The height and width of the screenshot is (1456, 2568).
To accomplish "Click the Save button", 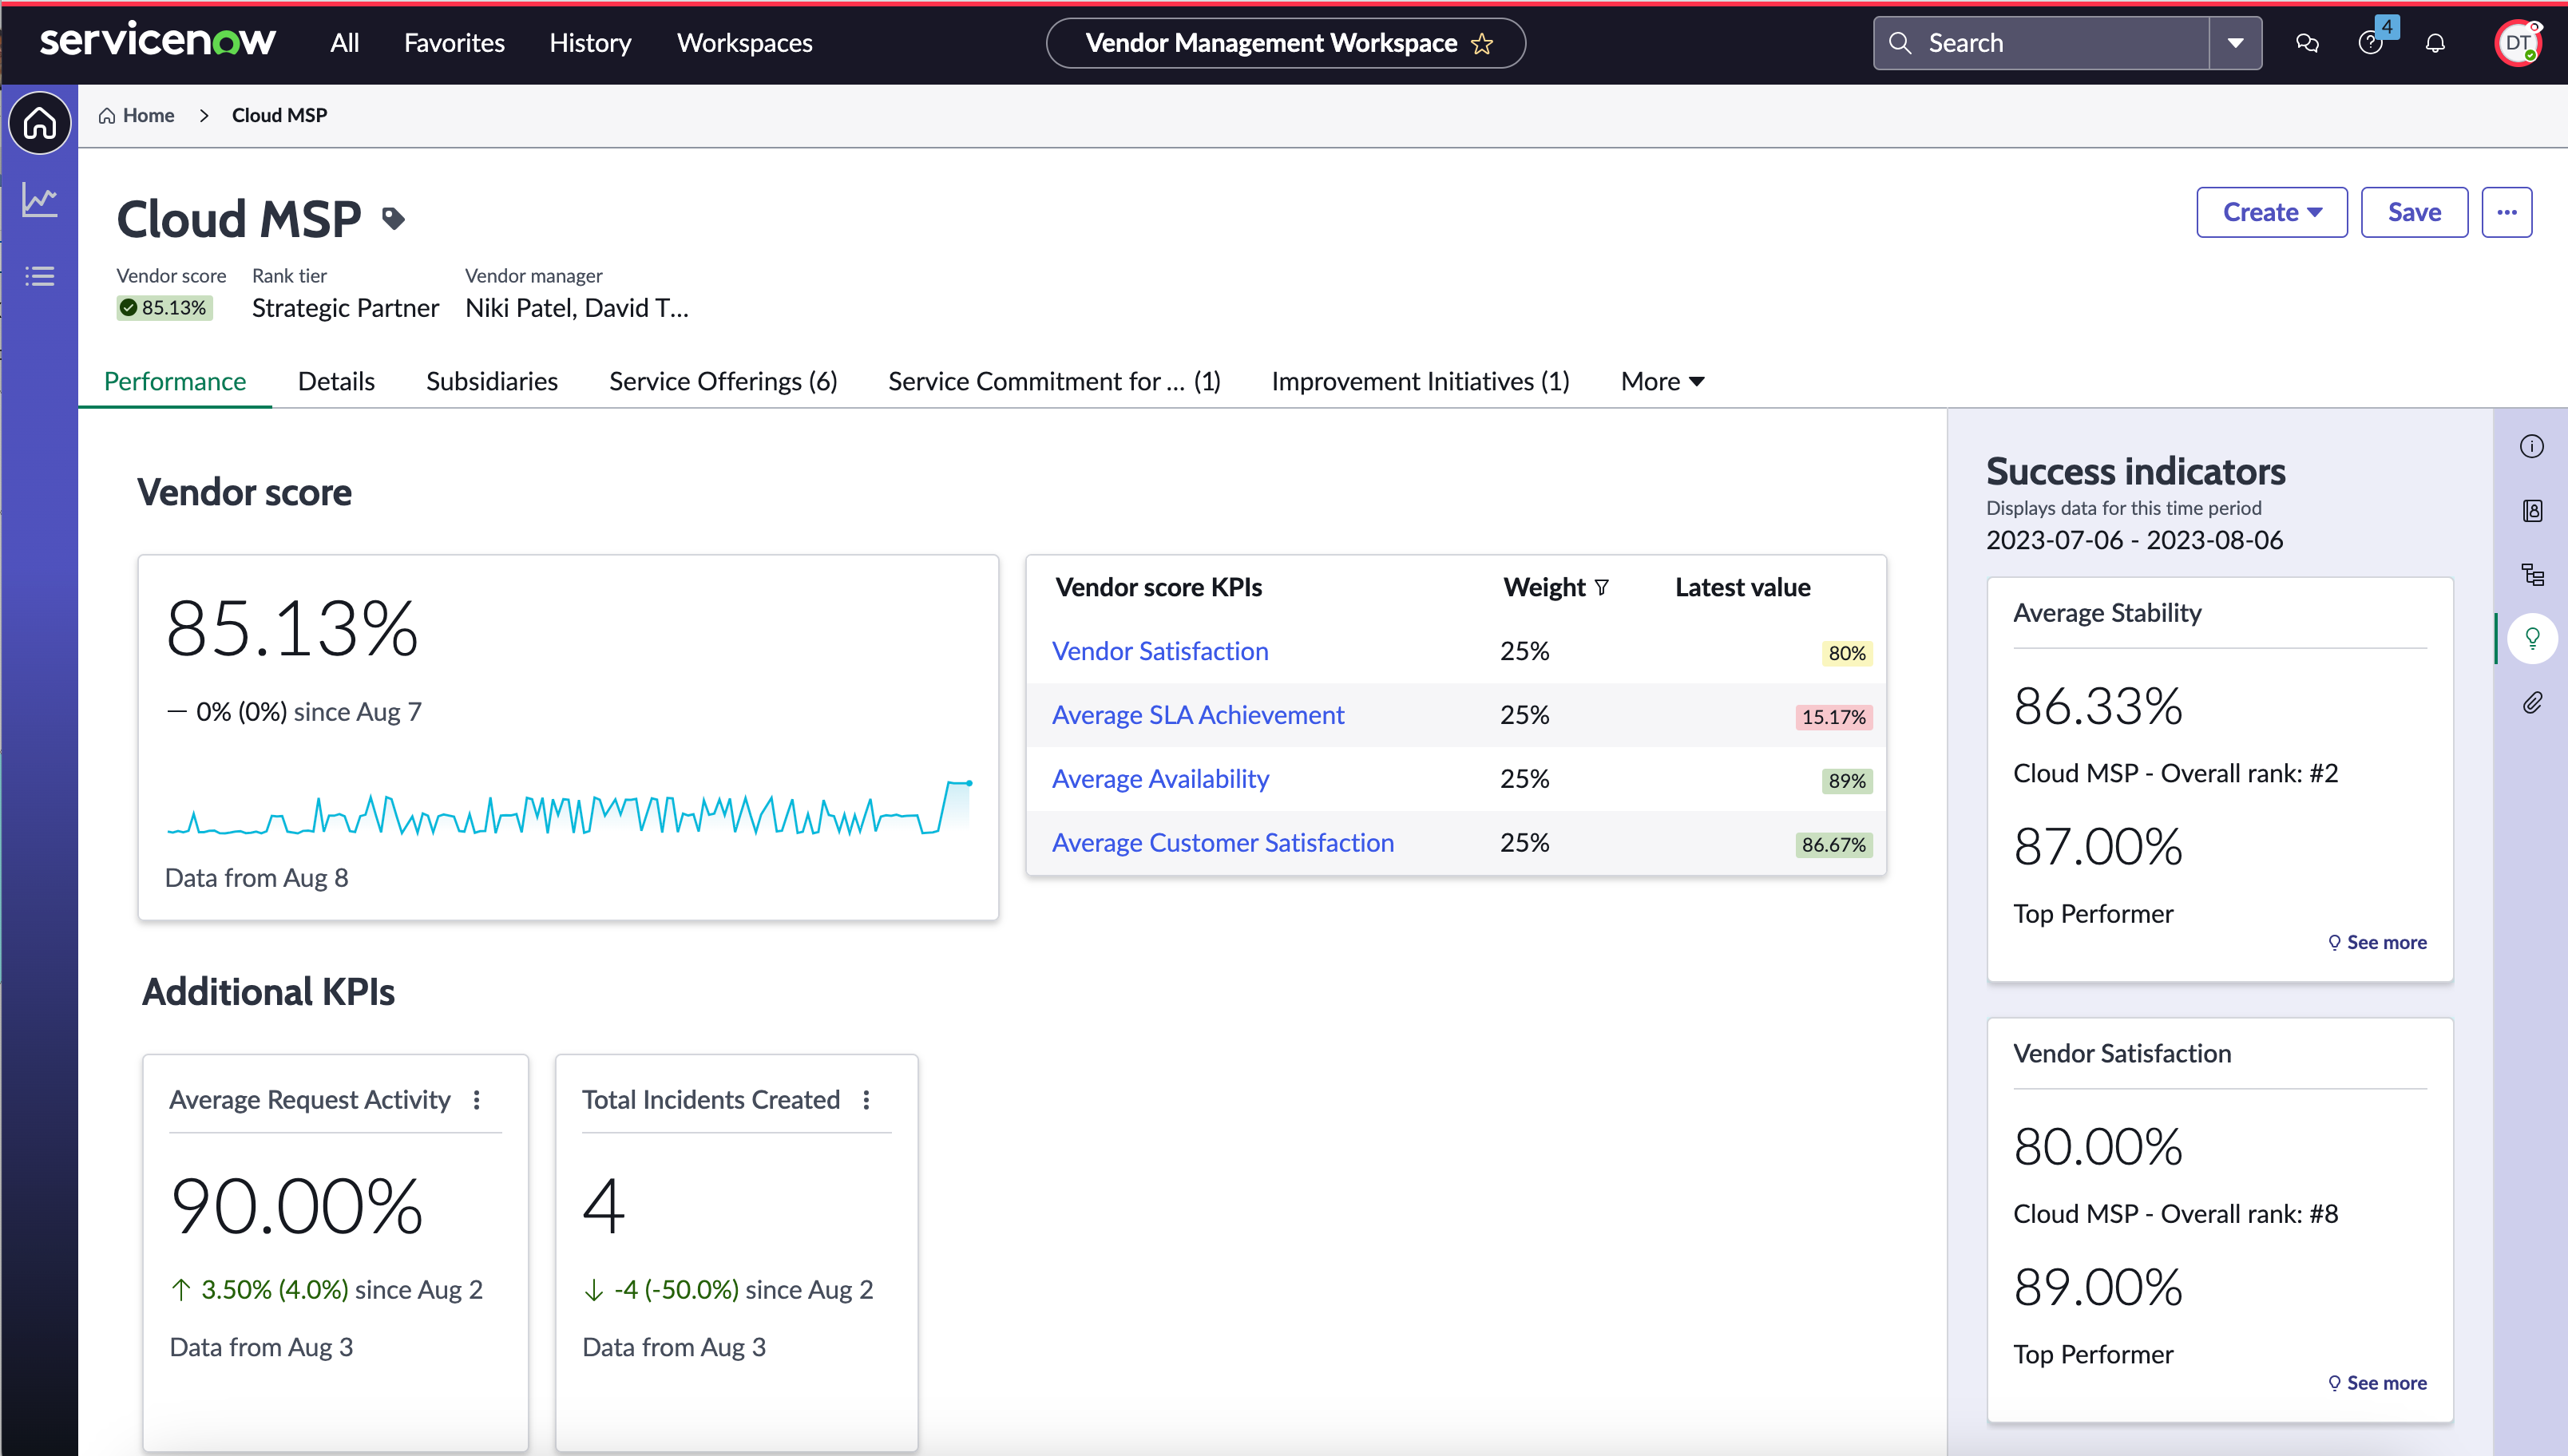I will (x=2414, y=212).
